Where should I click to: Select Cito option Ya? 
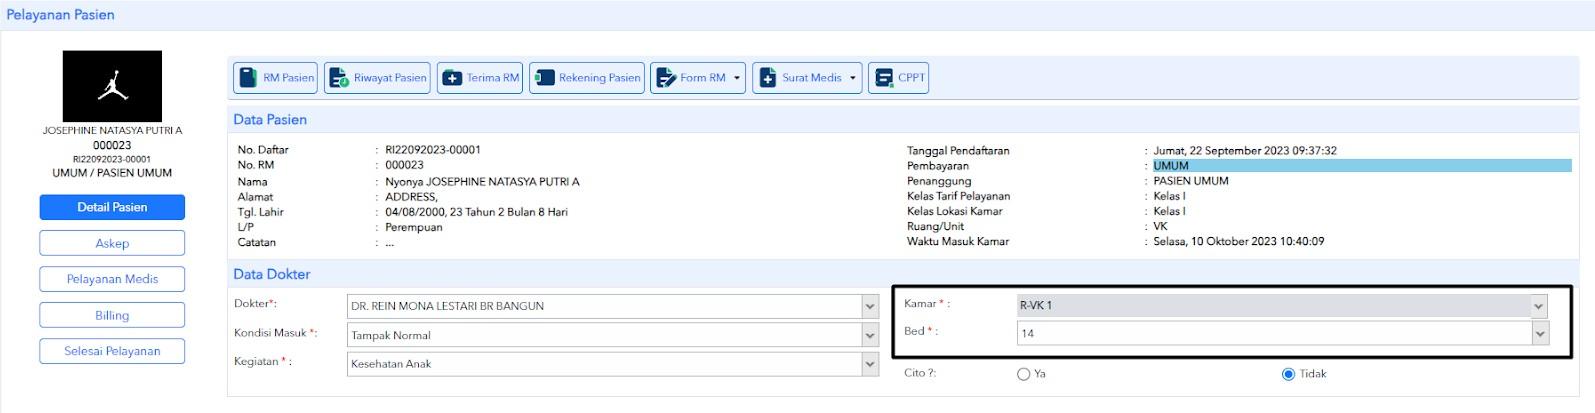[x=1023, y=374]
